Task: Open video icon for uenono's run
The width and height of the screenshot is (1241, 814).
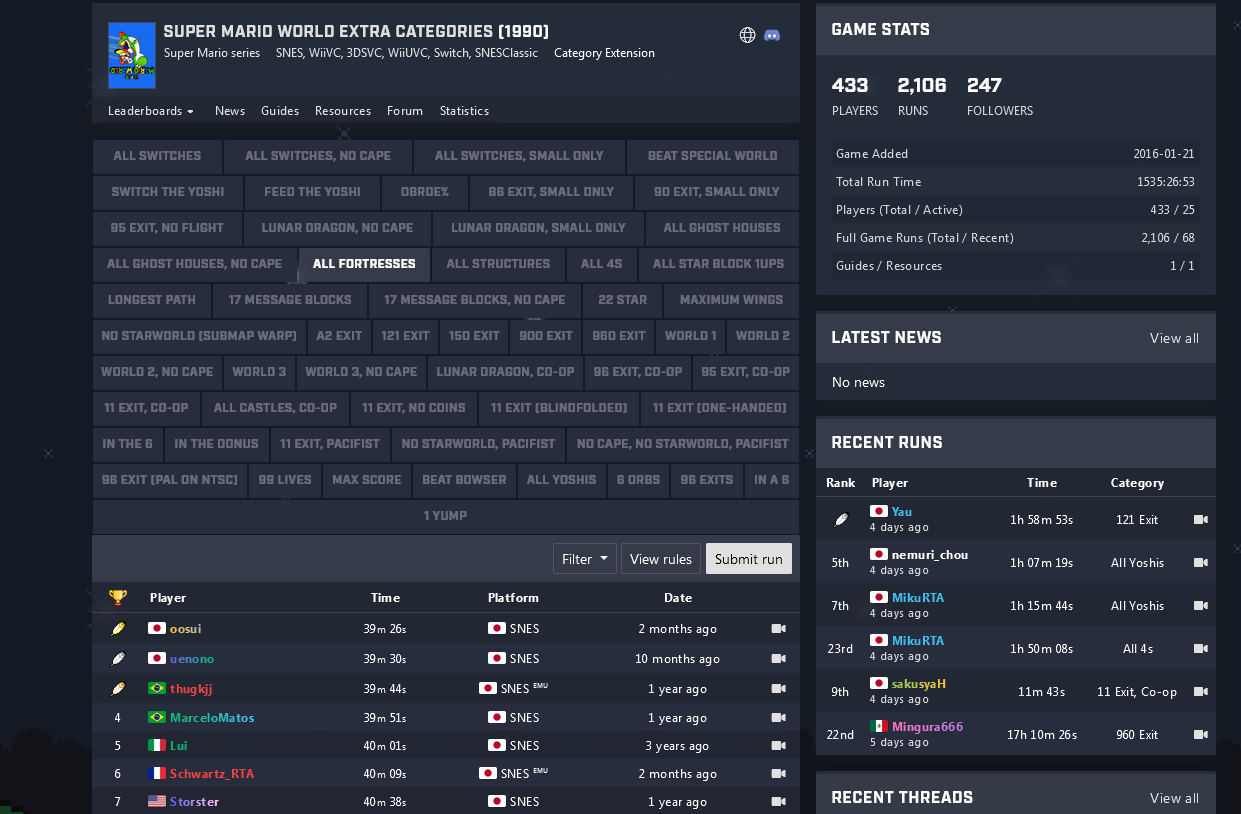Action: pos(779,659)
